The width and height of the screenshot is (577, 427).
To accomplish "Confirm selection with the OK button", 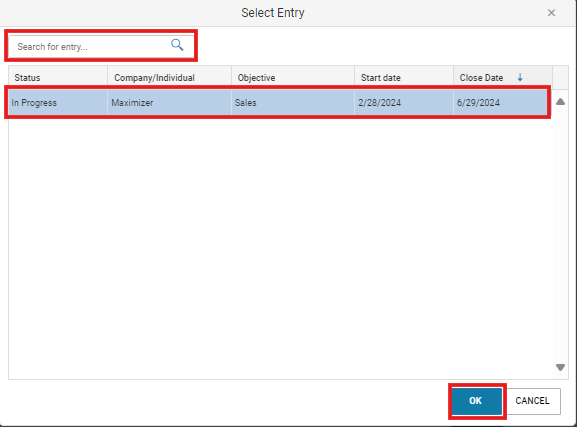I will coord(476,401).
